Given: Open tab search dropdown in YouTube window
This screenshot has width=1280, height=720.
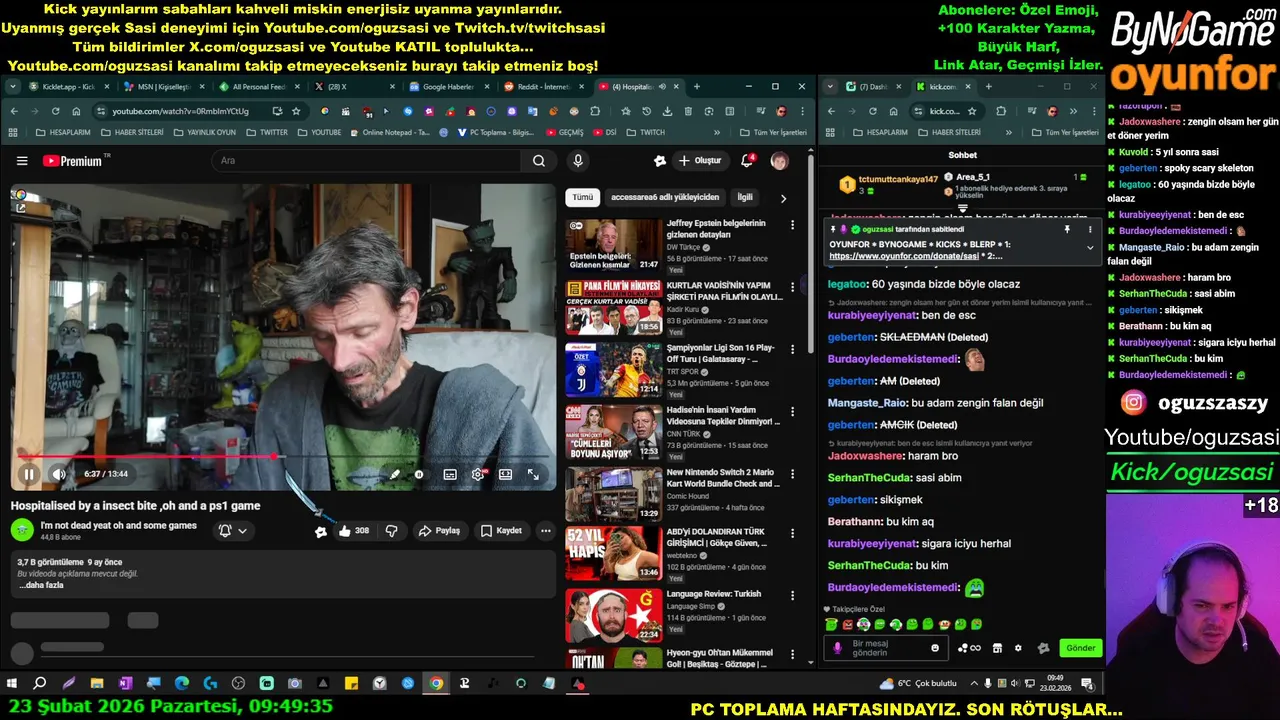Looking at the screenshot, I should (x=13, y=87).
